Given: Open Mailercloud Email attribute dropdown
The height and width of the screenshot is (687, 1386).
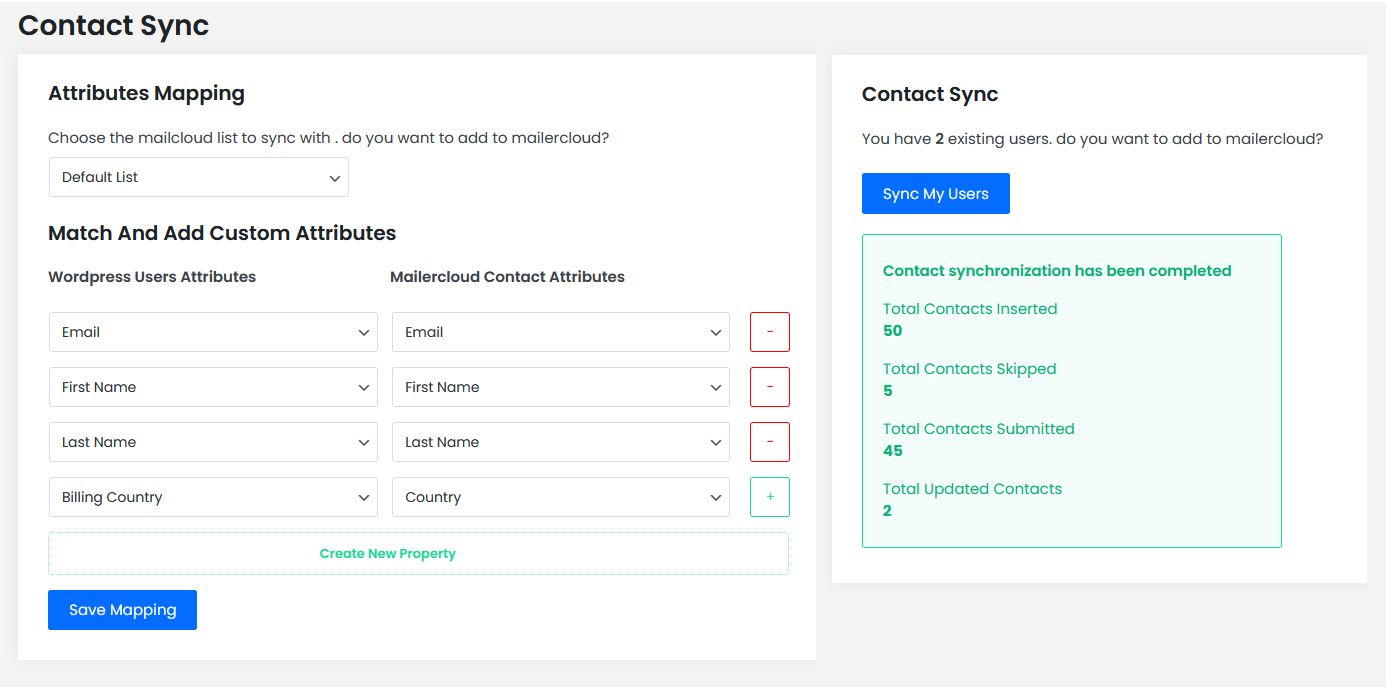Looking at the screenshot, I should [x=561, y=332].
